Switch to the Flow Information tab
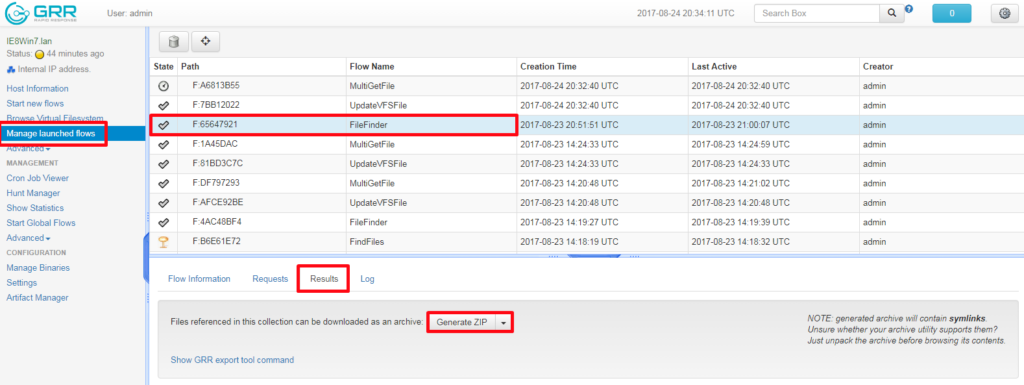 tap(199, 279)
